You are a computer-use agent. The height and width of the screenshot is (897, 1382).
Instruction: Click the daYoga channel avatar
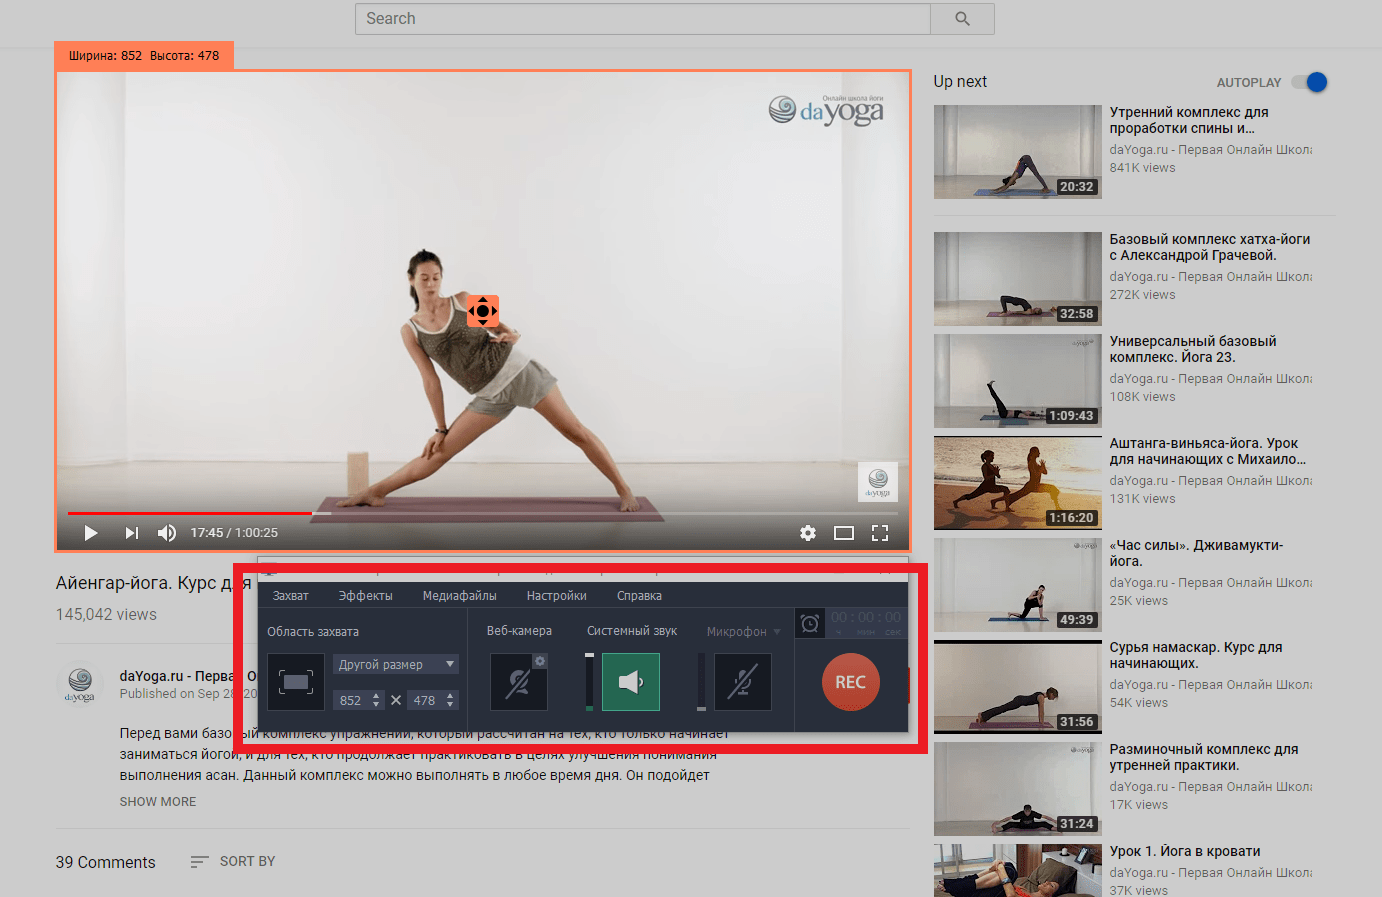click(x=80, y=683)
